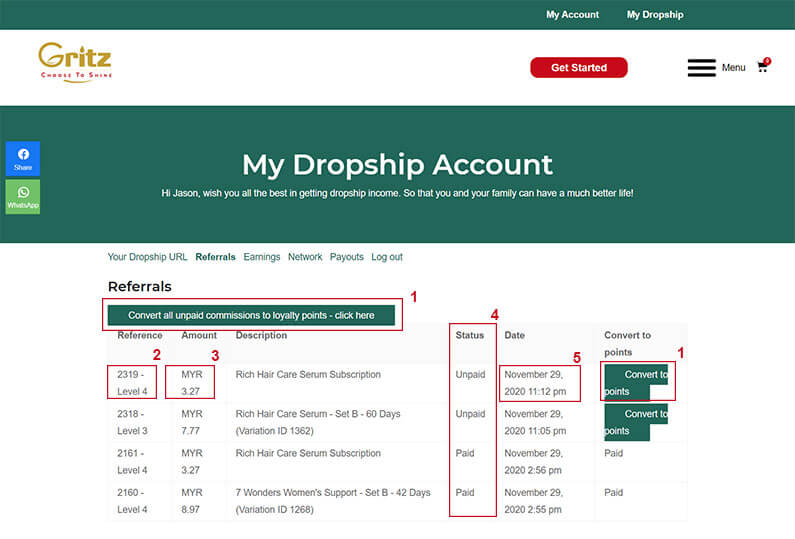Click Paid in Convert column, row 2161
The image size is (795, 539).
(x=613, y=453)
